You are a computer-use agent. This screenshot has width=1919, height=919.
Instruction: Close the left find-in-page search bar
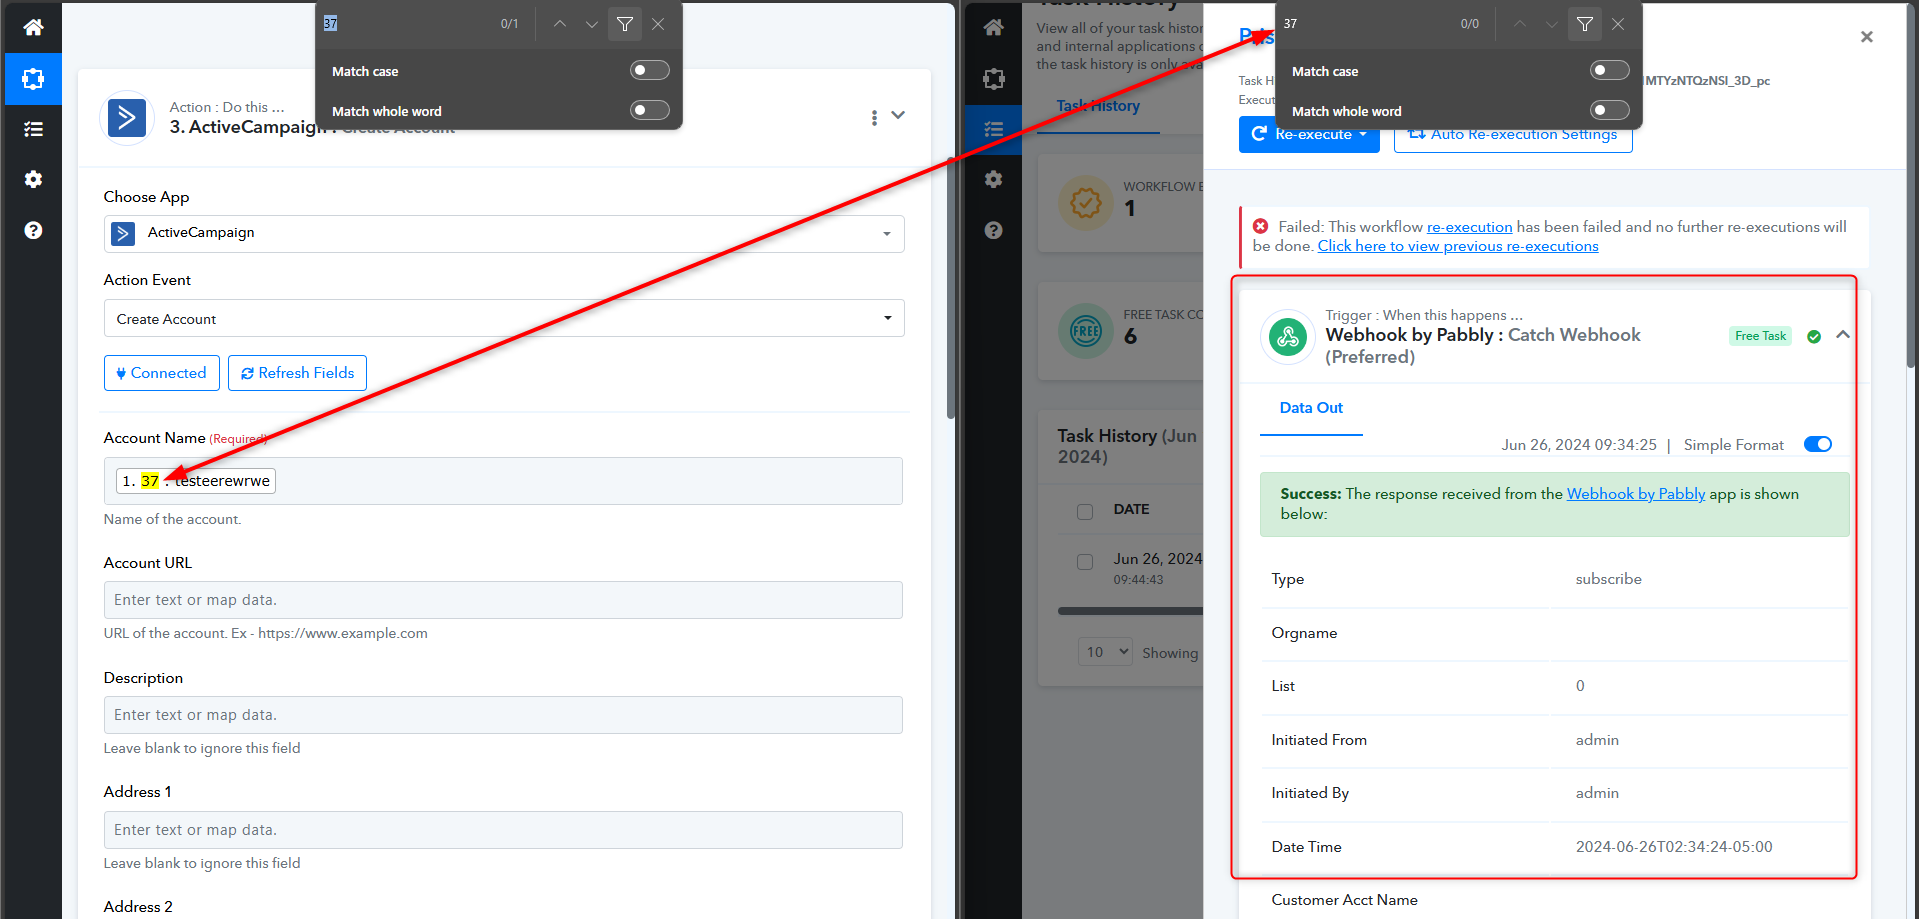[x=658, y=24]
